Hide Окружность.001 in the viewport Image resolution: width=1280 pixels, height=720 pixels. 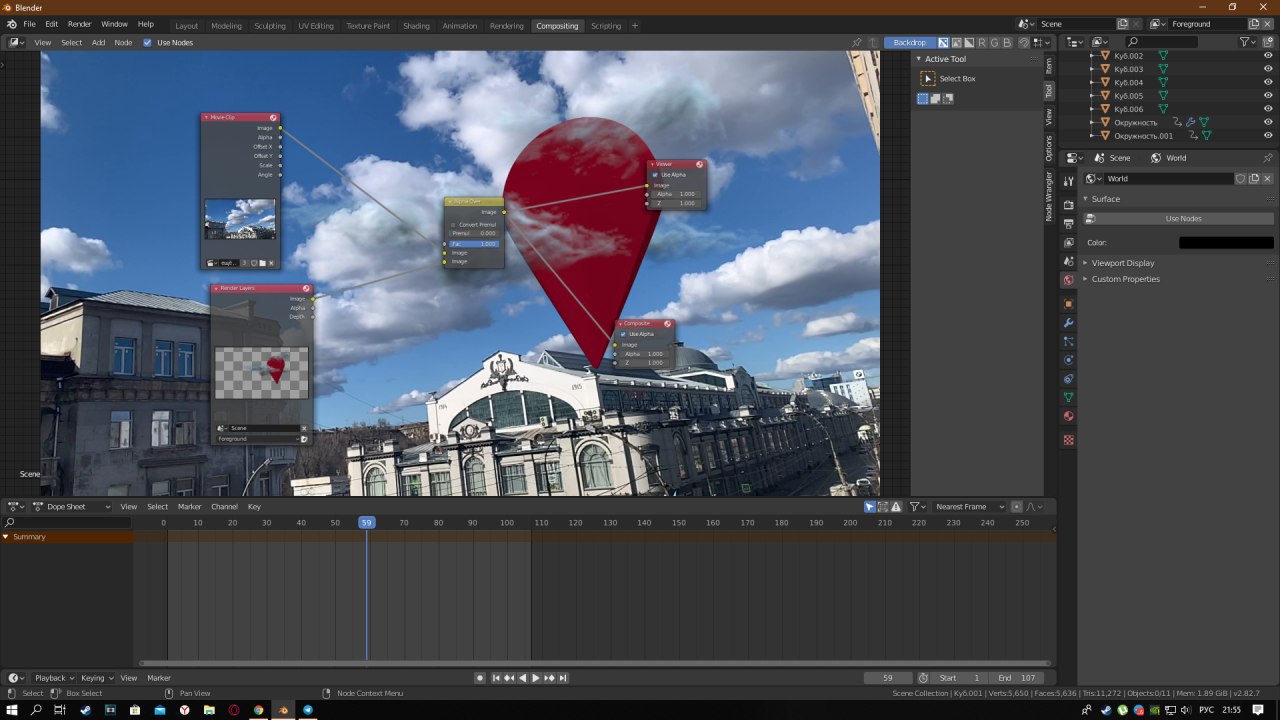click(x=1268, y=135)
